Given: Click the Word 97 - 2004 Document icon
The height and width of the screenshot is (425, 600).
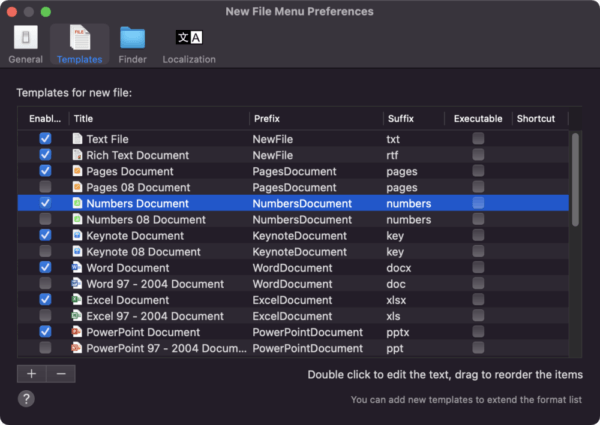Looking at the screenshot, I should point(77,283).
